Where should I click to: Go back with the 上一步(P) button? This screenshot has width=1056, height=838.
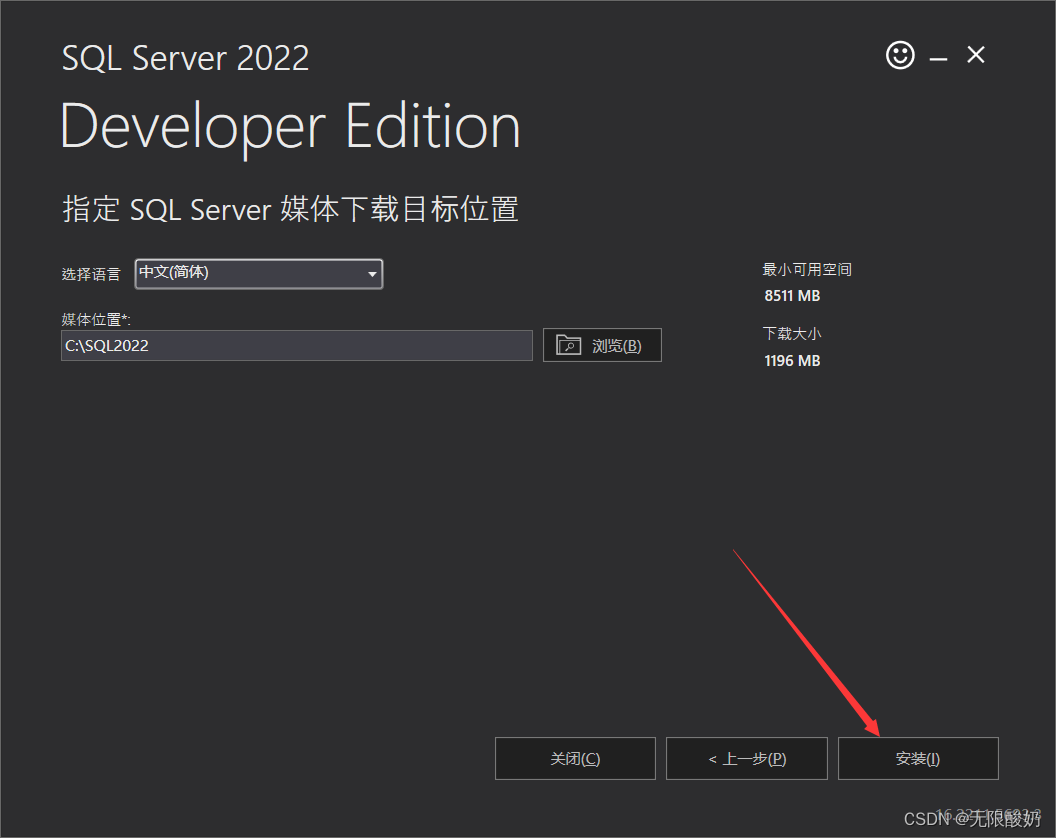click(747, 759)
